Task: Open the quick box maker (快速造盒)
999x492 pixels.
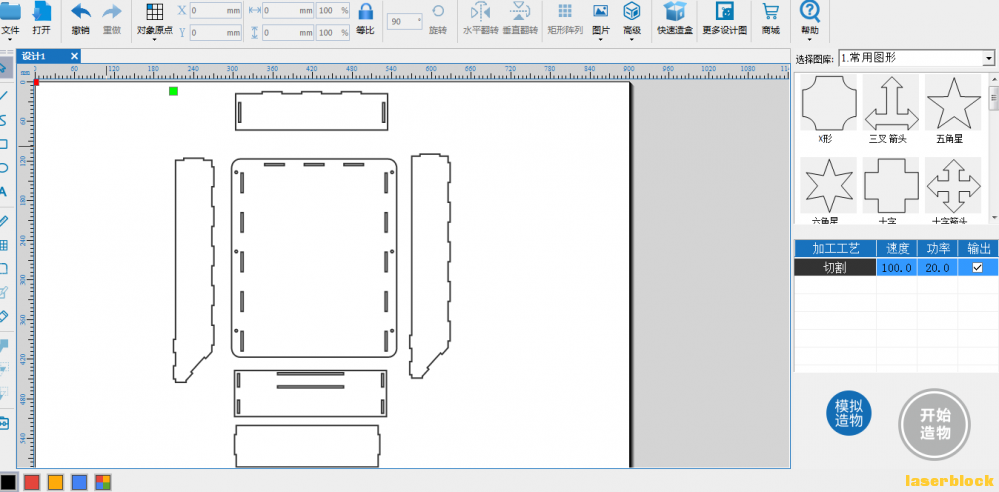Action: 676,12
